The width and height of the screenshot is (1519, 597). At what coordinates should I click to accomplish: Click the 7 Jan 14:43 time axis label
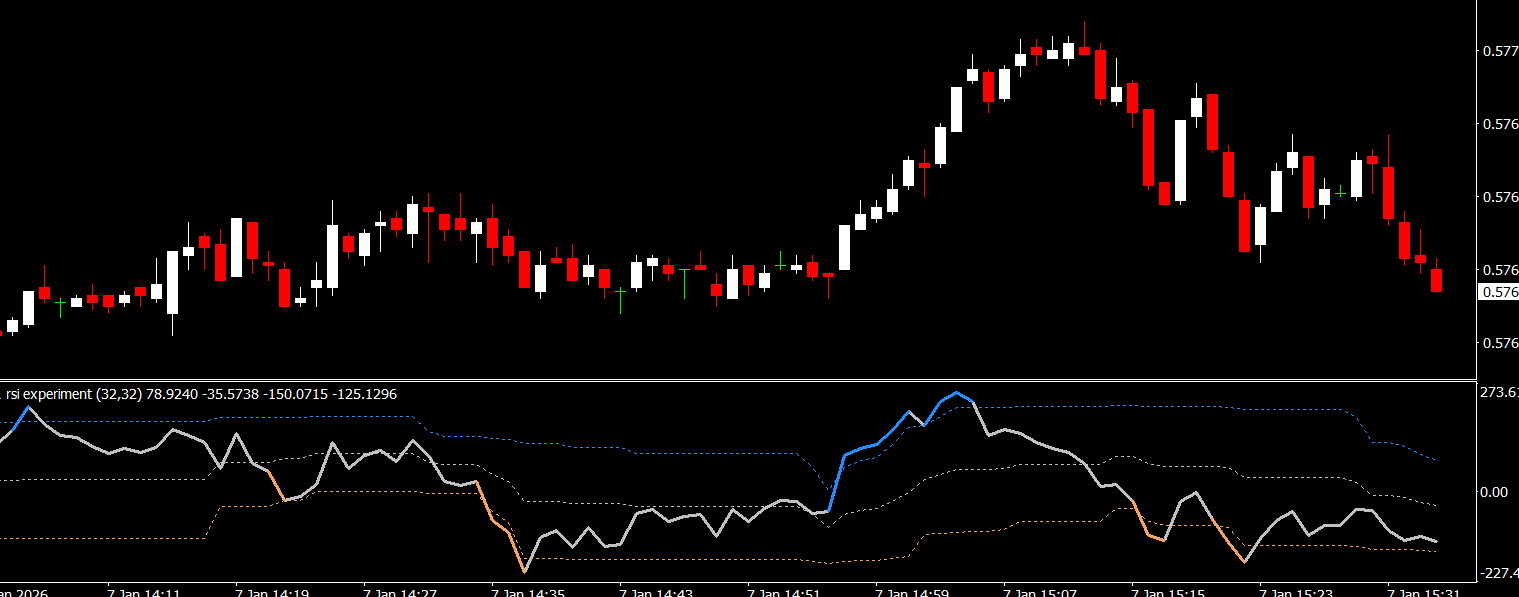(x=657, y=593)
